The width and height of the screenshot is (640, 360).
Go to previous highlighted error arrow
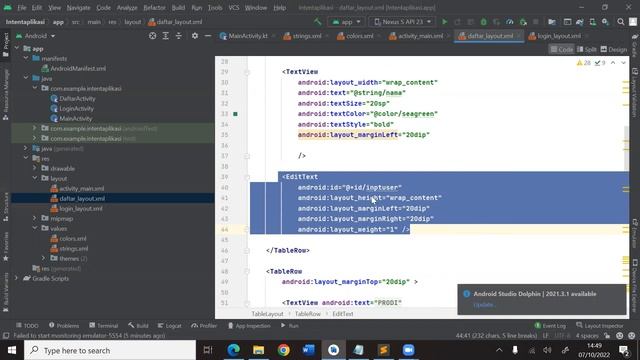click(613, 63)
